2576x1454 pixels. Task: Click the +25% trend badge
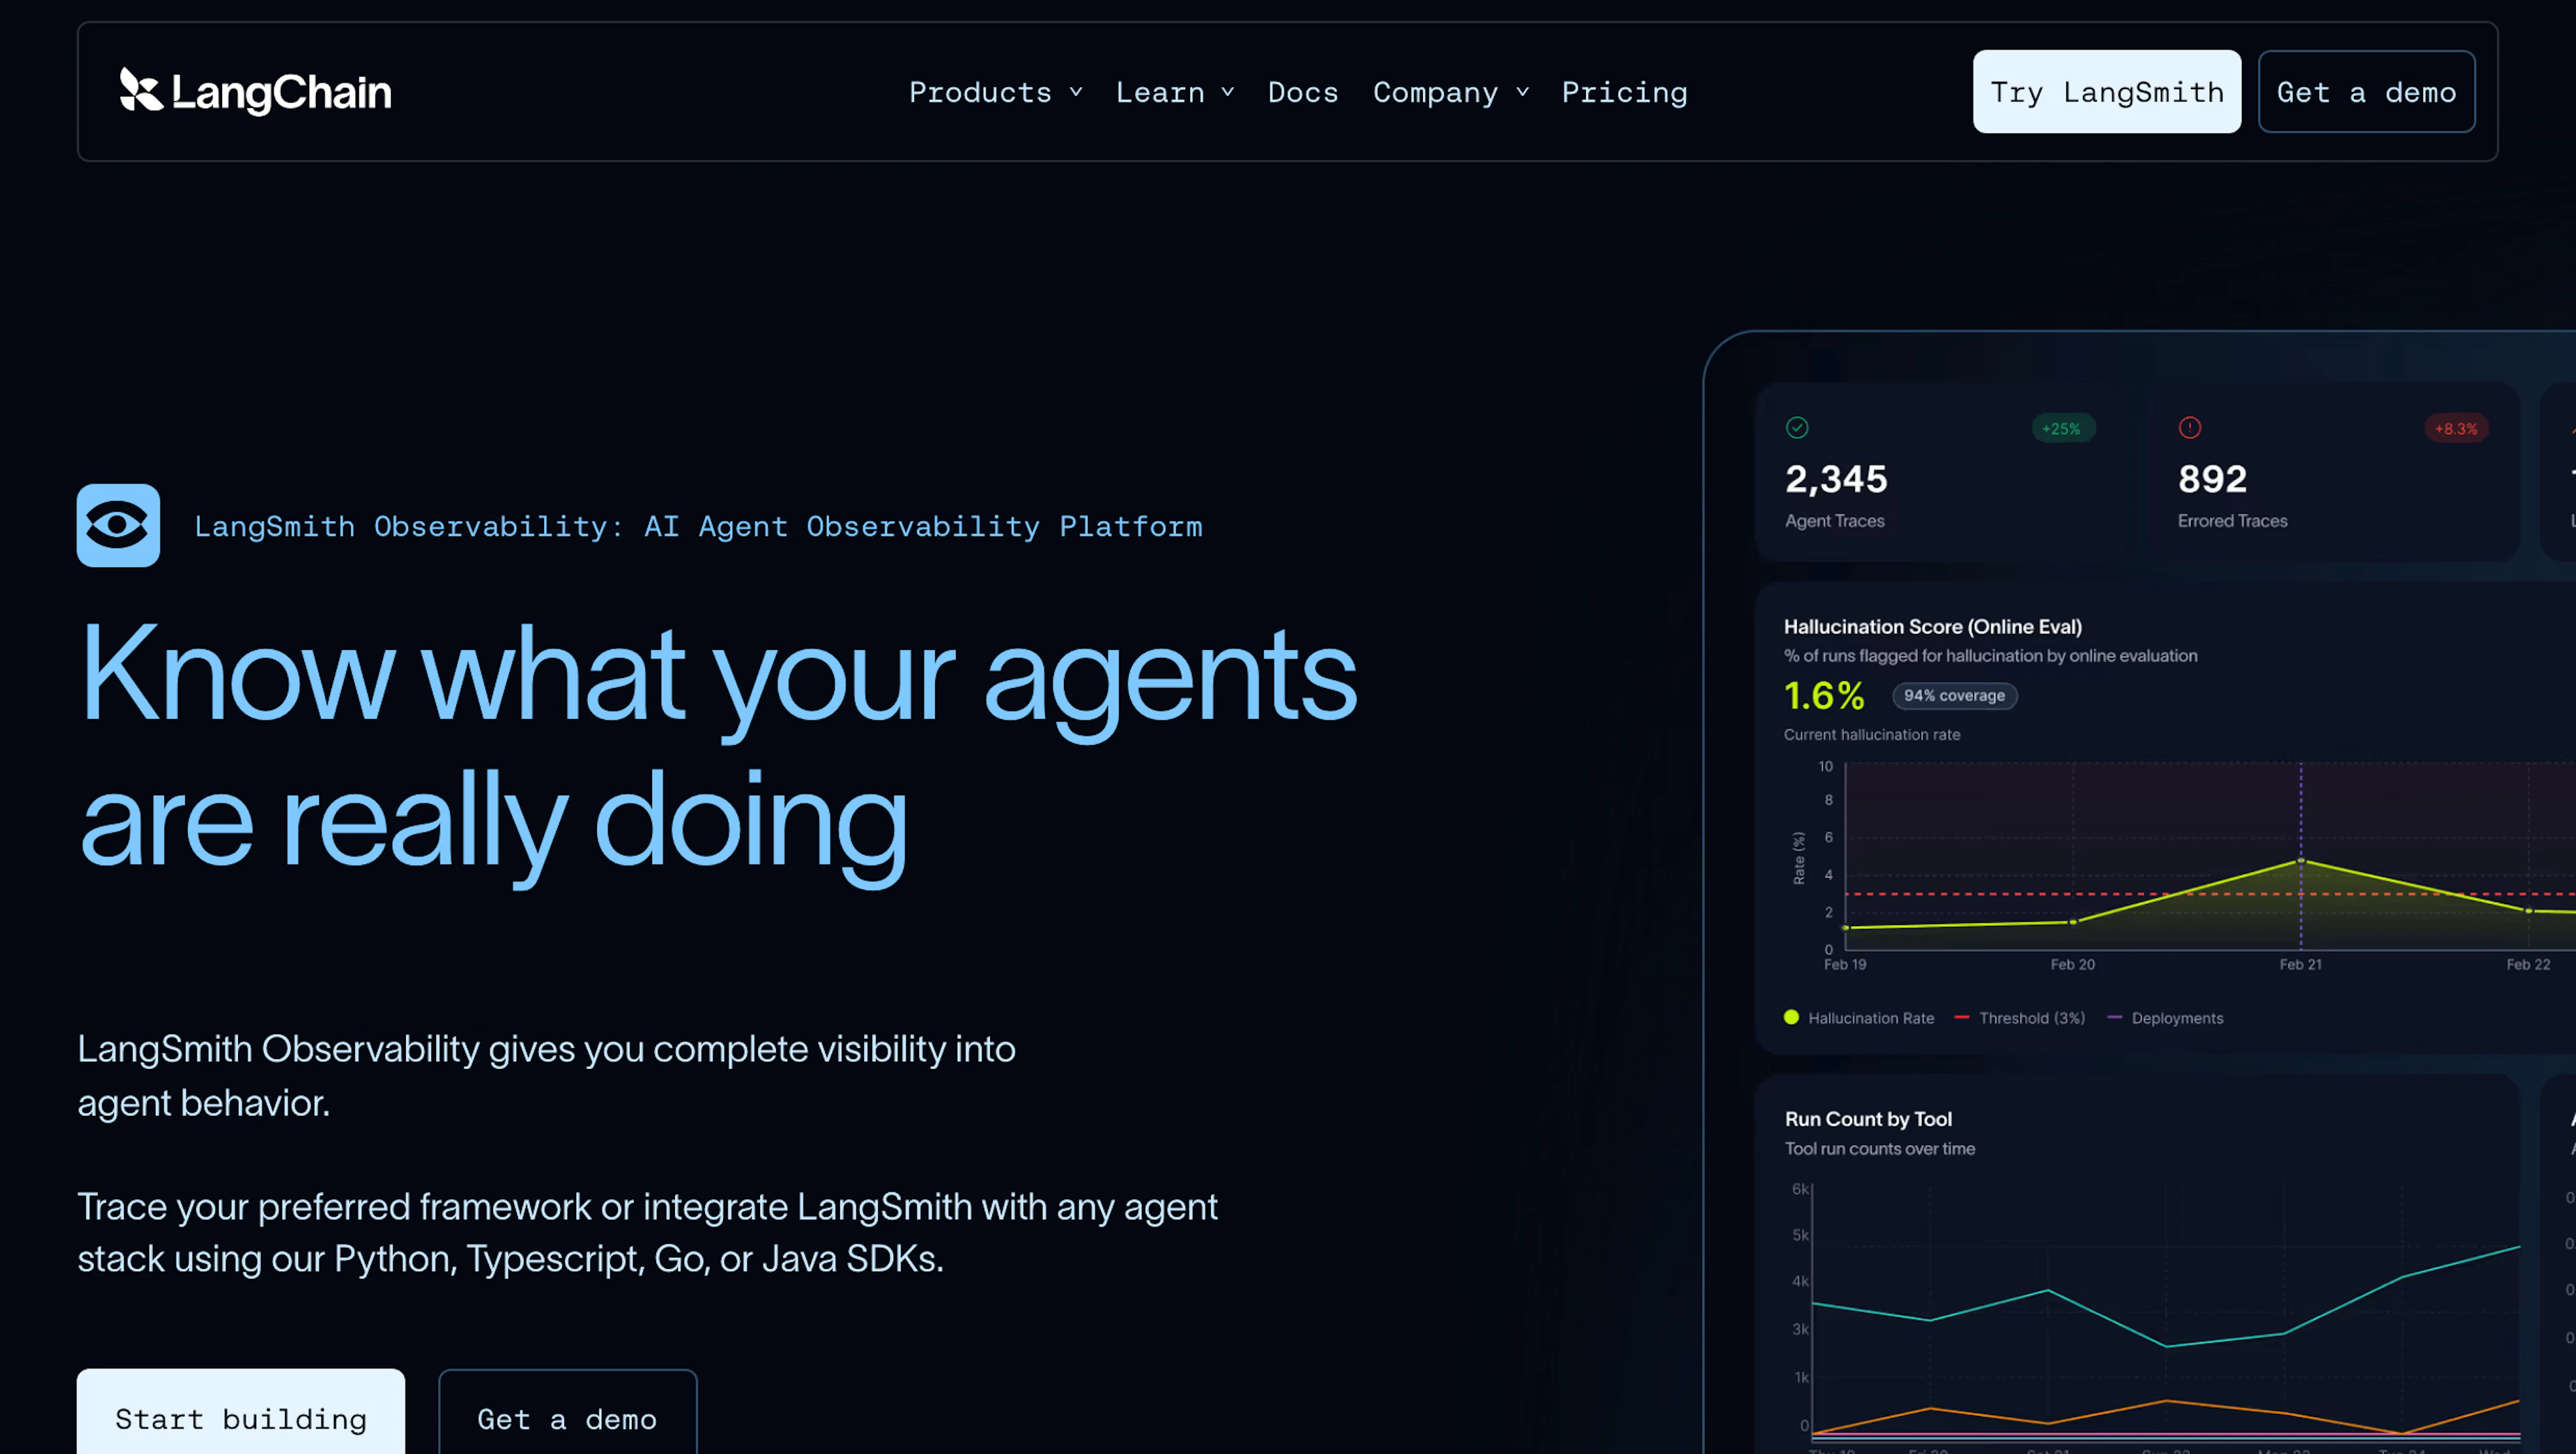pos(2063,428)
